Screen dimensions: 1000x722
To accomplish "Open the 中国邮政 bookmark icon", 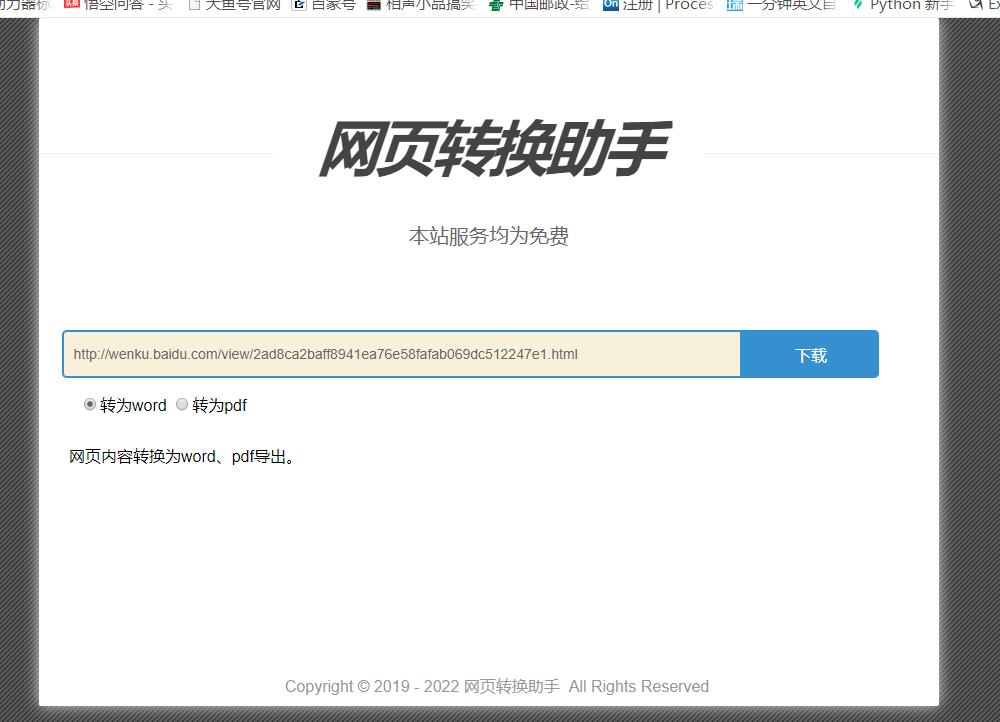I will click(x=494, y=6).
